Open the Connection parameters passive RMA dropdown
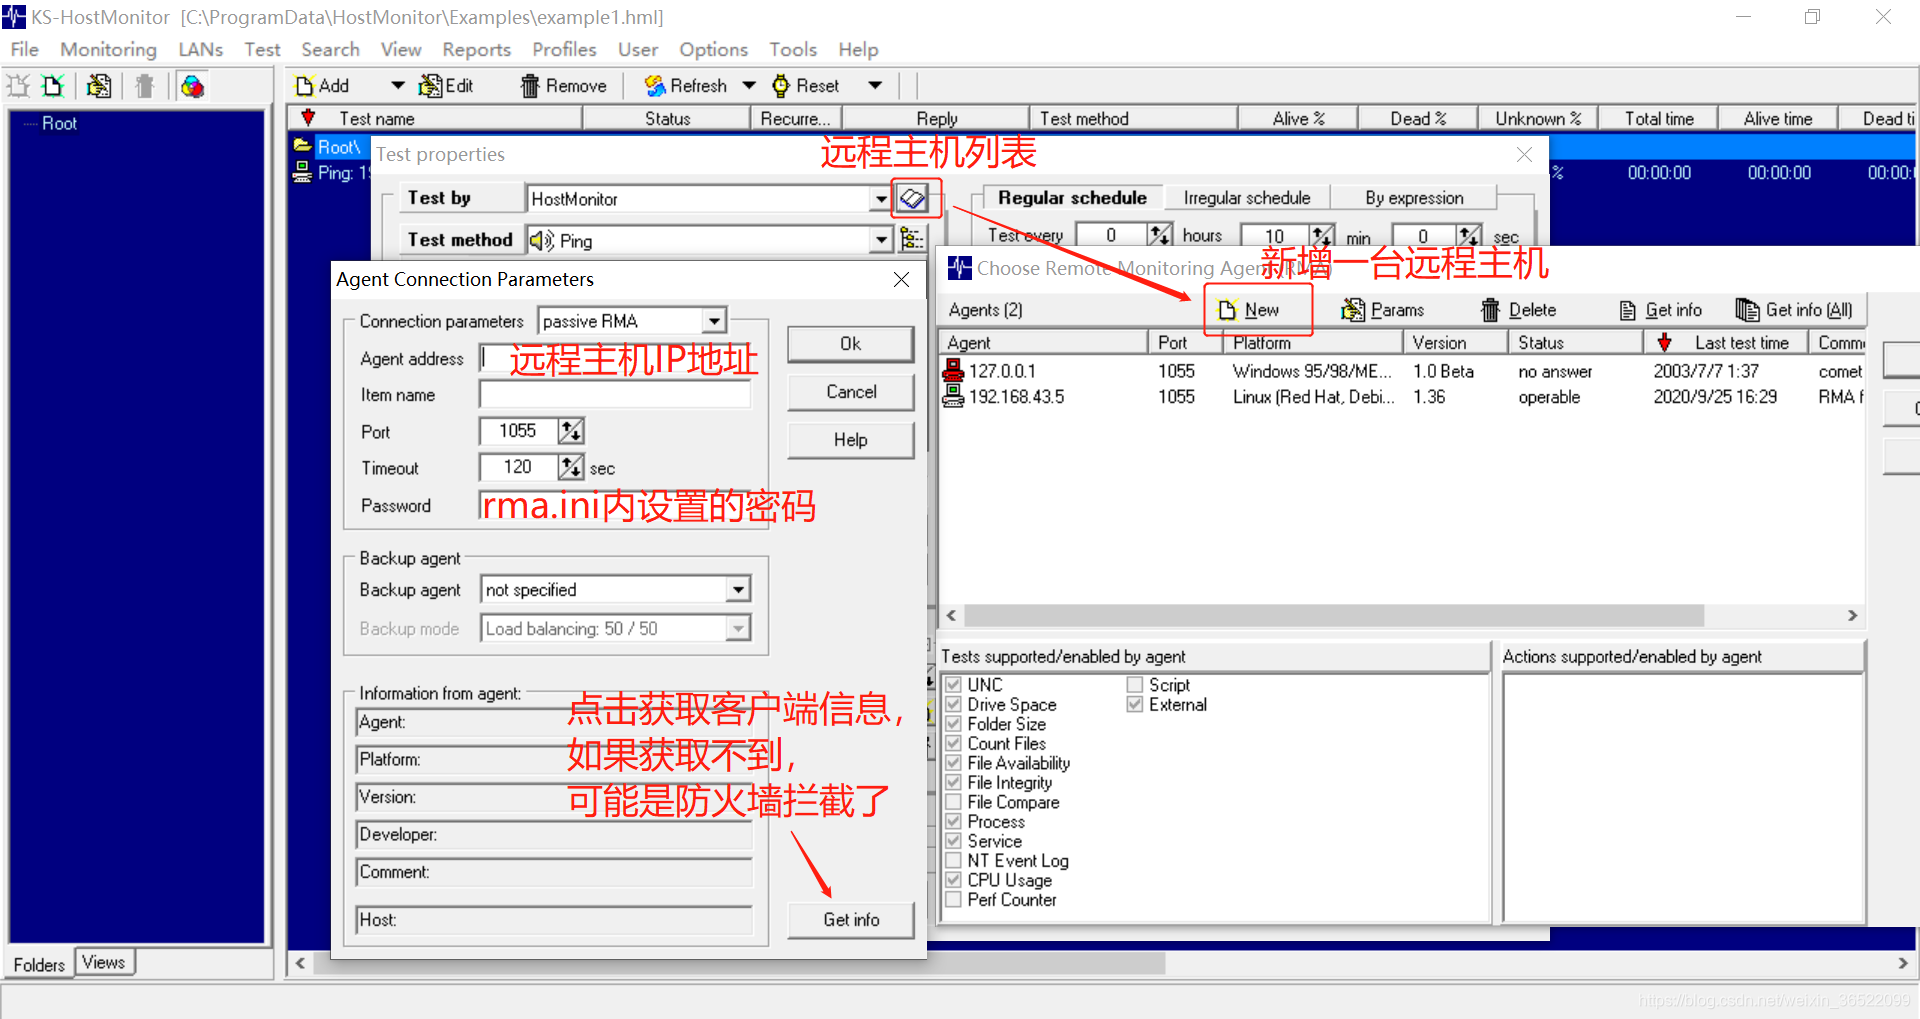The height and width of the screenshot is (1019, 1920). pos(713,321)
